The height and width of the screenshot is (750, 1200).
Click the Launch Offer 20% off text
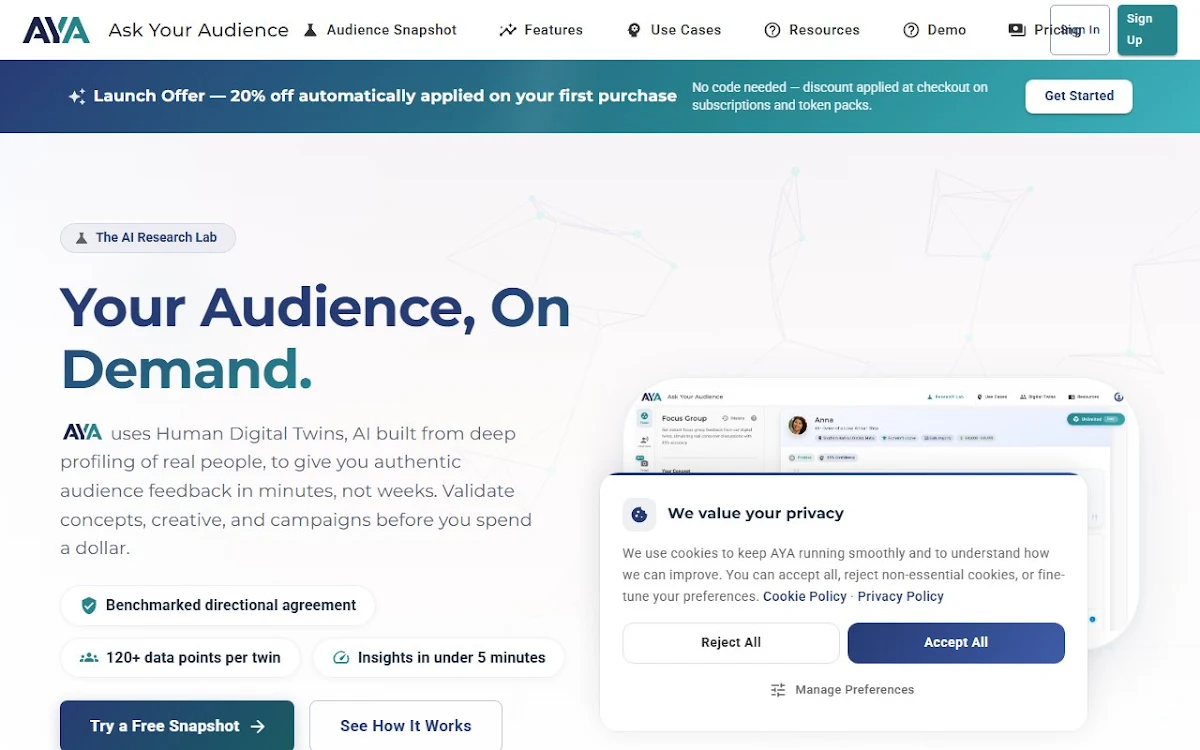point(385,96)
